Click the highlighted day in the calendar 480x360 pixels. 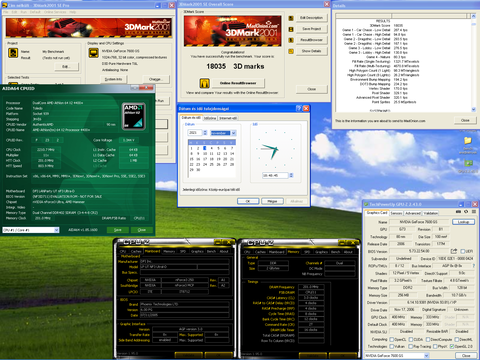(x=205, y=148)
